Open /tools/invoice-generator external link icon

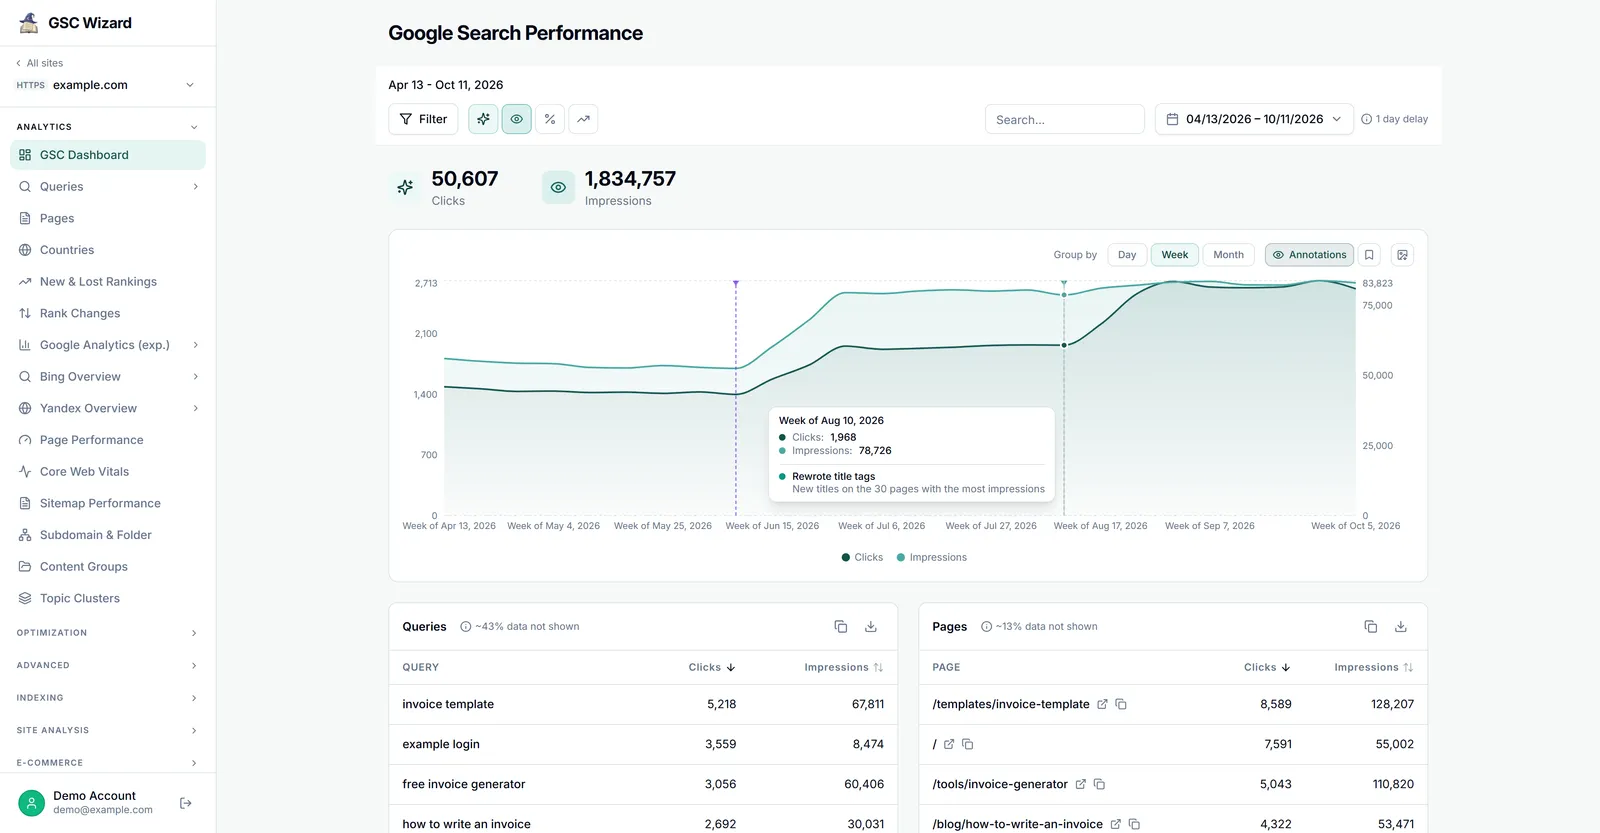1080,784
